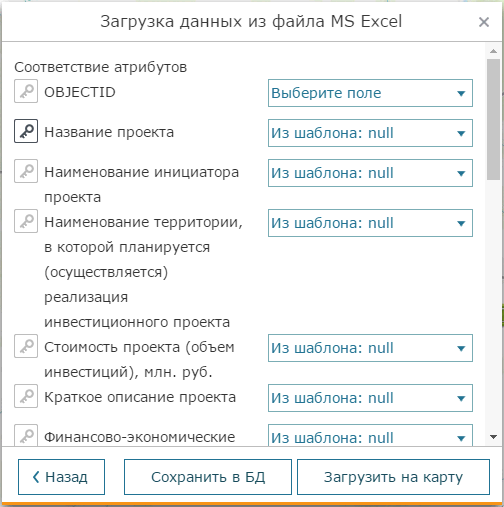Click Загрузить на карту button
This screenshot has width=504, height=507.
click(393, 477)
